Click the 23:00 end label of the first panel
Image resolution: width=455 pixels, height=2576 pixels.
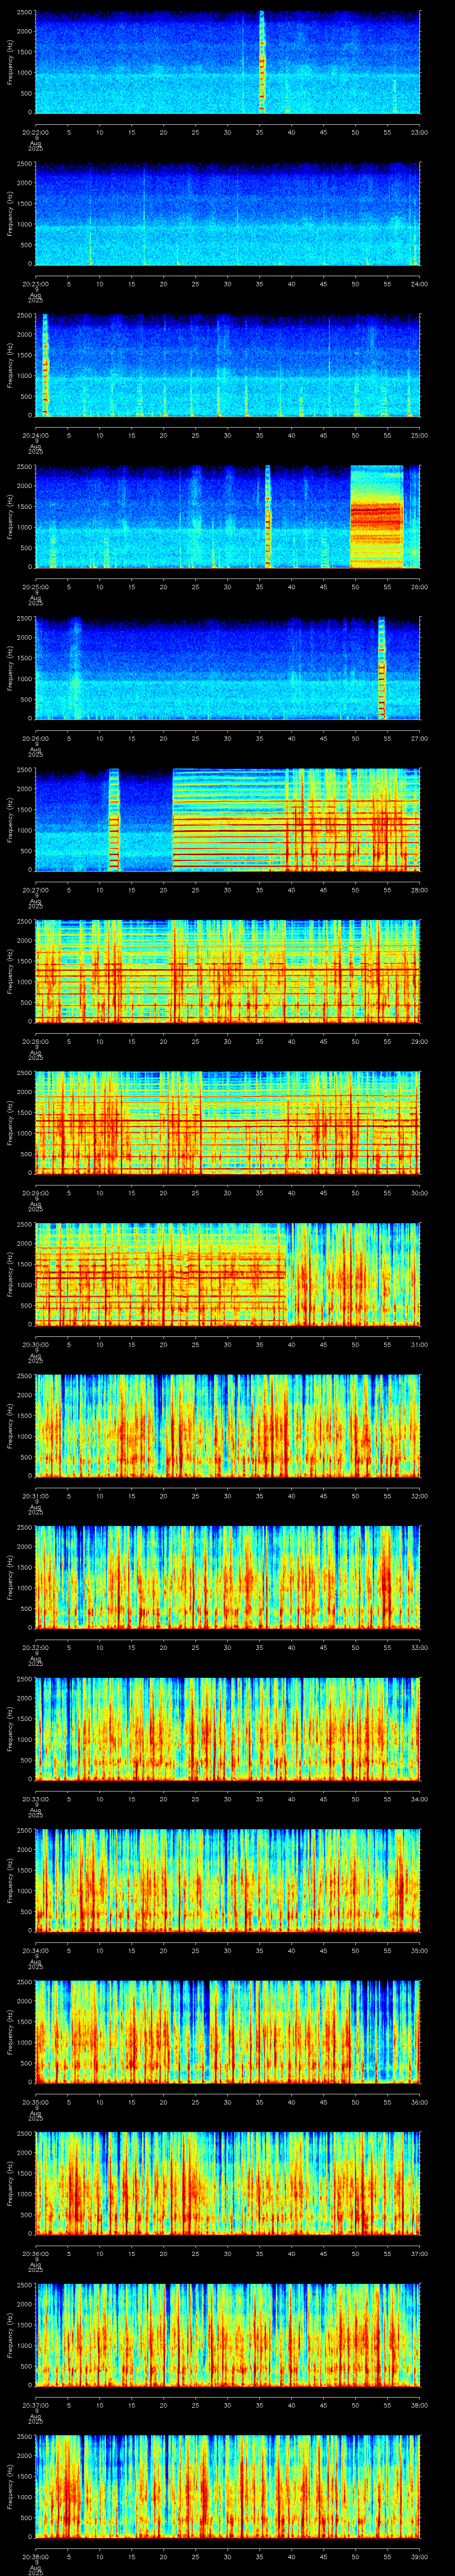pyautogui.click(x=420, y=132)
